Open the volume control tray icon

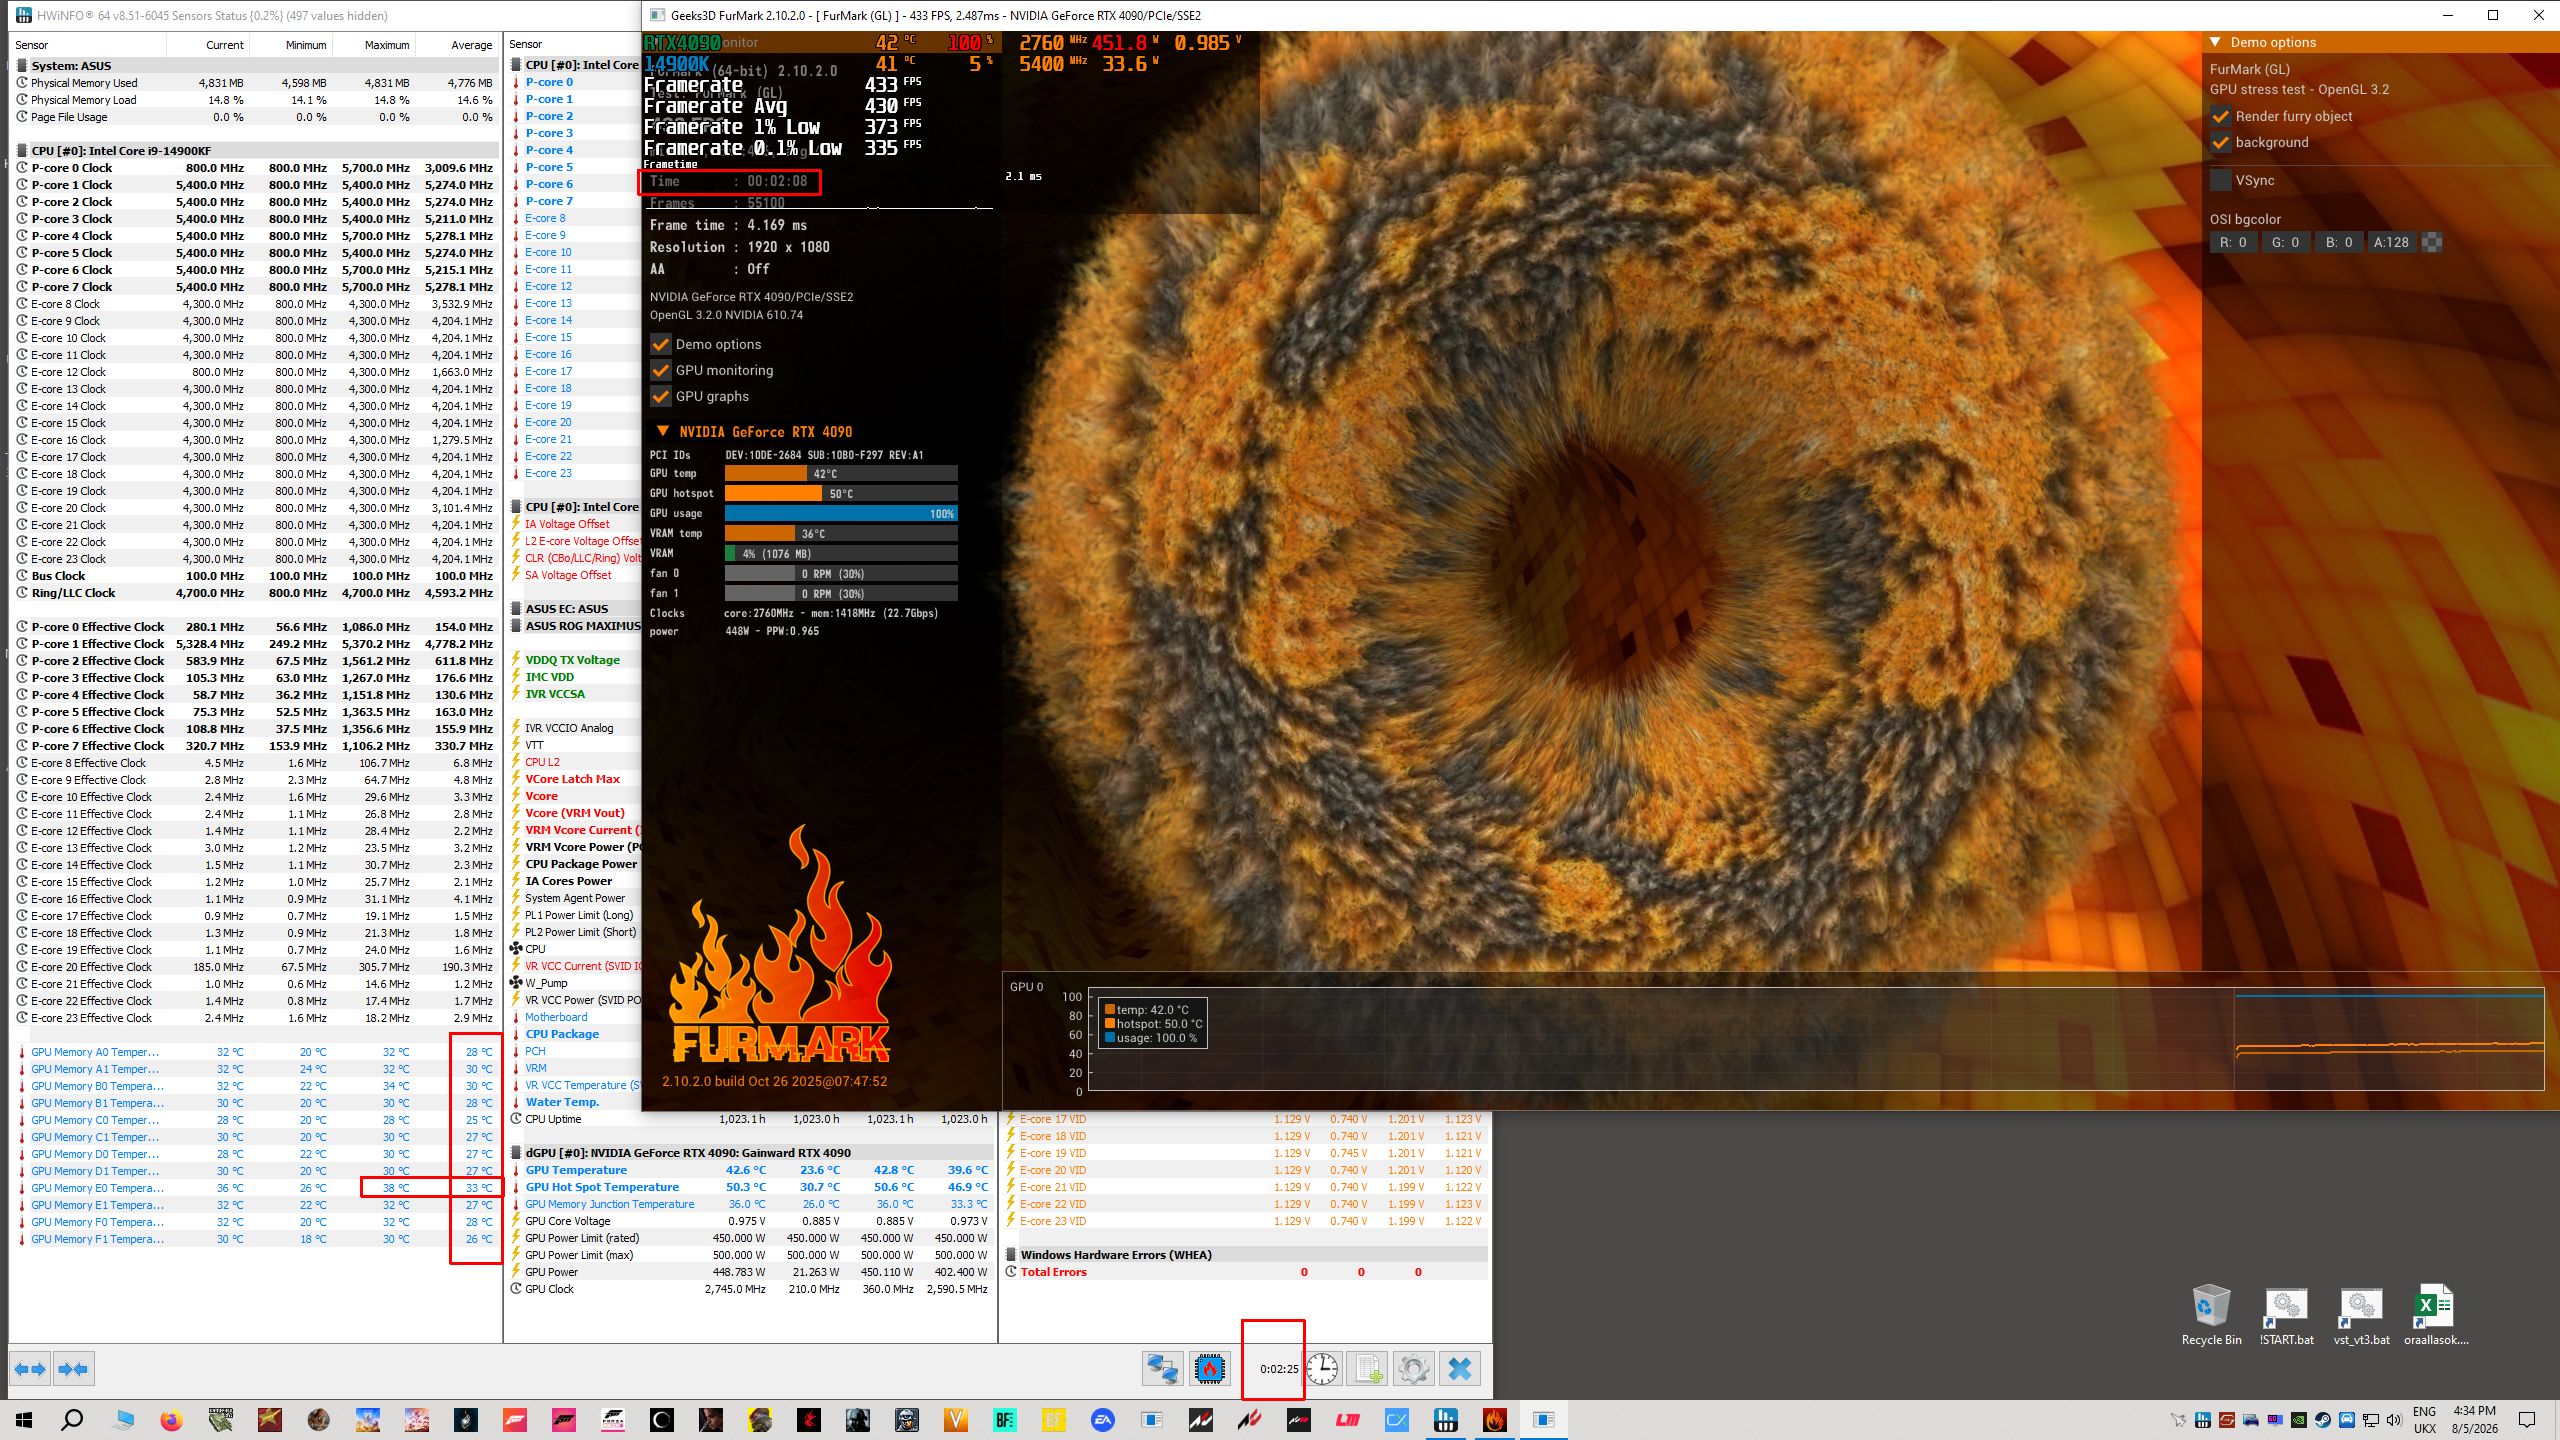coord(2394,1420)
